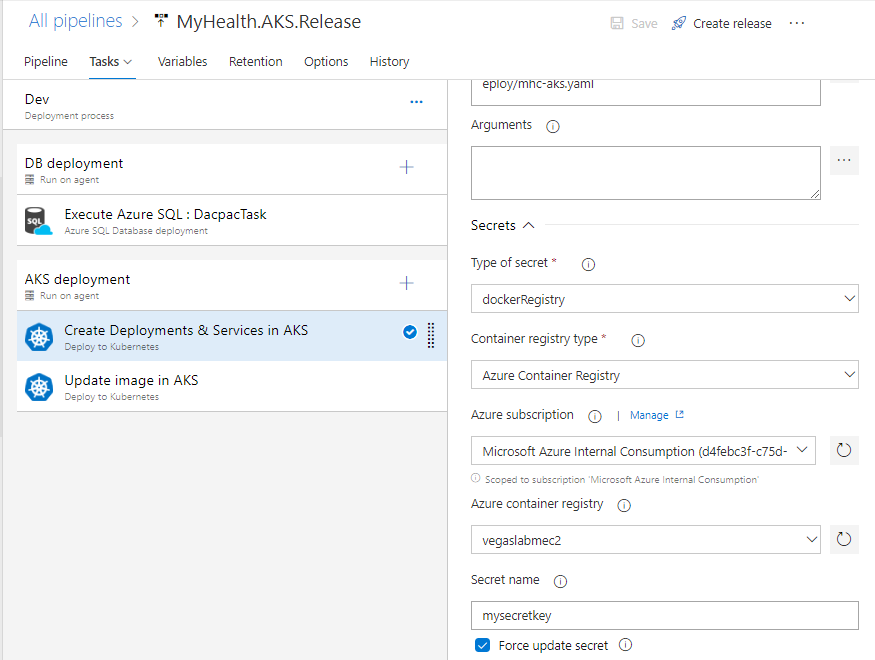Open the Azure subscription dropdown

click(643, 451)
